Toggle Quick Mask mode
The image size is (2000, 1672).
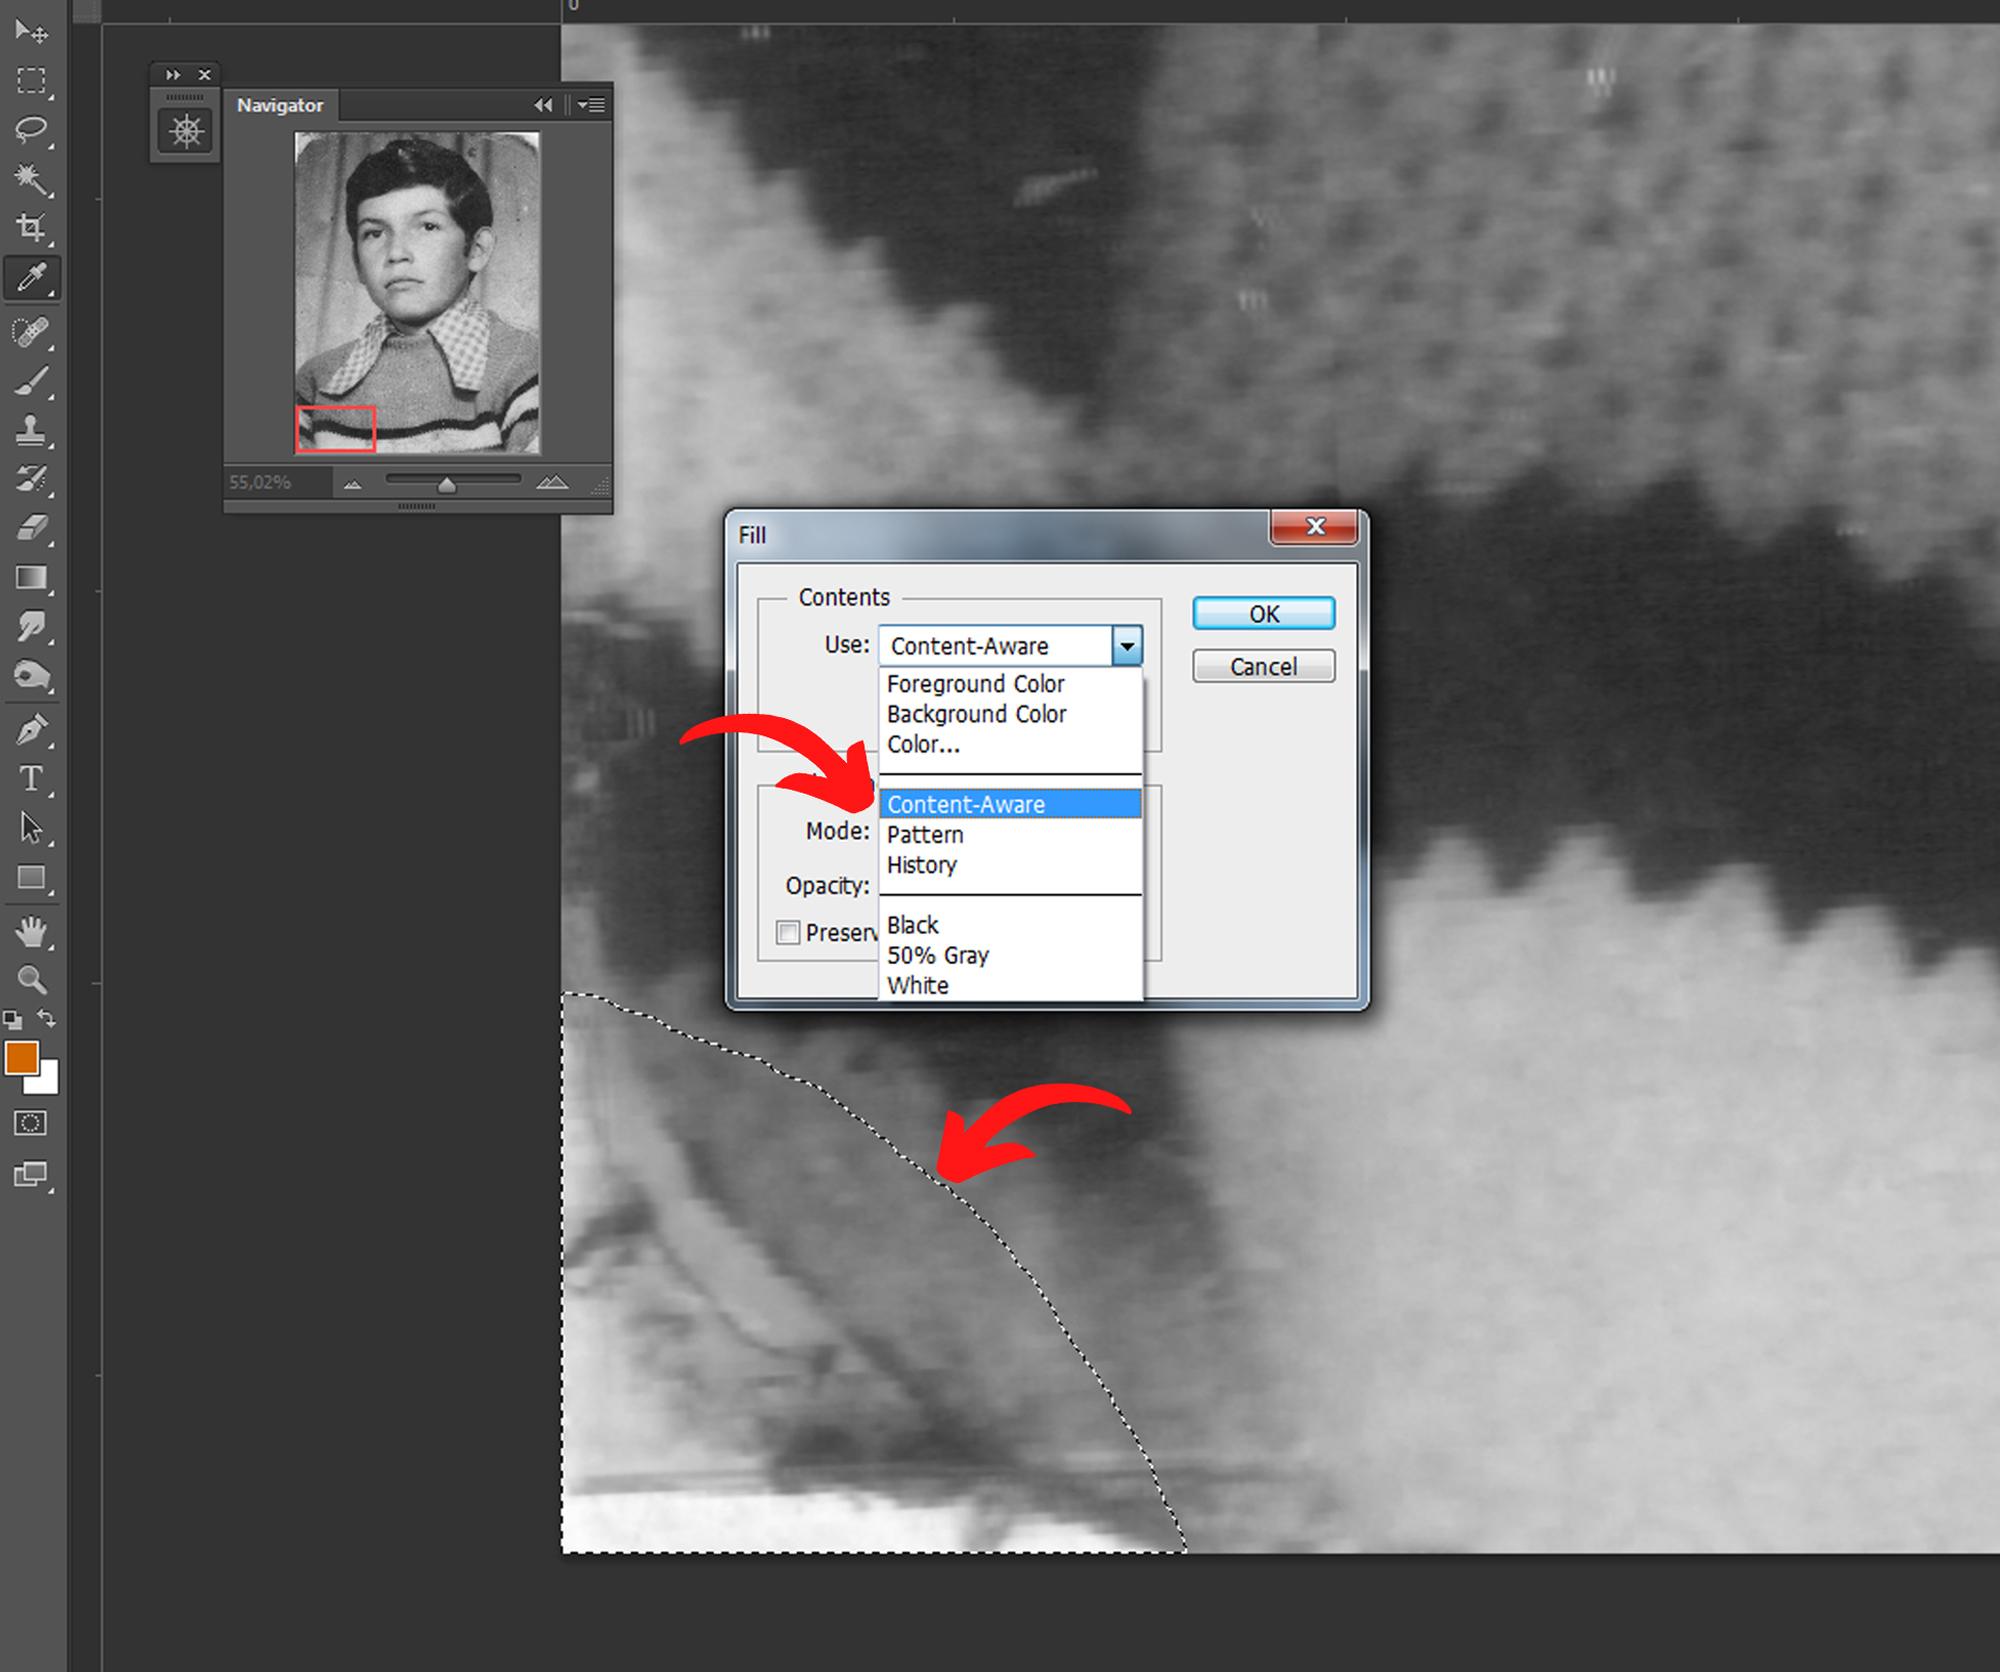coord(30,1123)
